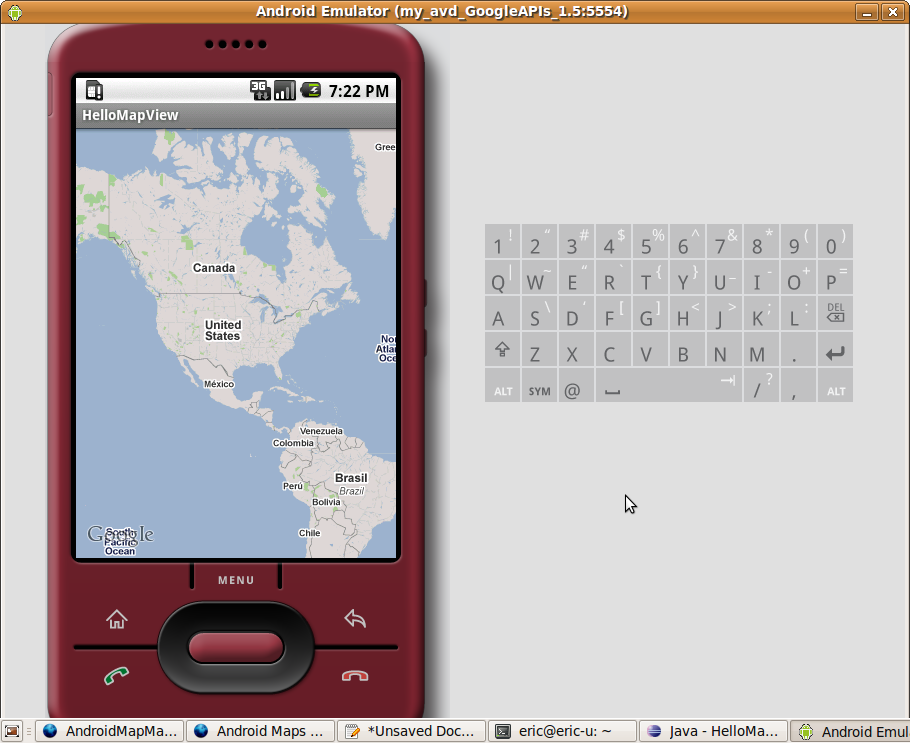The image size is (910, 743).
Task: Switch to Java - HelloMa... Eclipse window
Action: click(713, 731)
